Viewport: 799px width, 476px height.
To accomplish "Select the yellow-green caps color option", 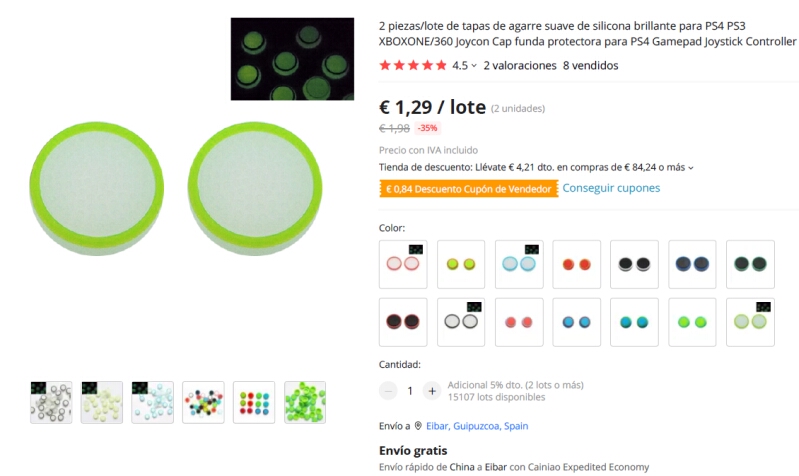I will (x=461, y=264).
